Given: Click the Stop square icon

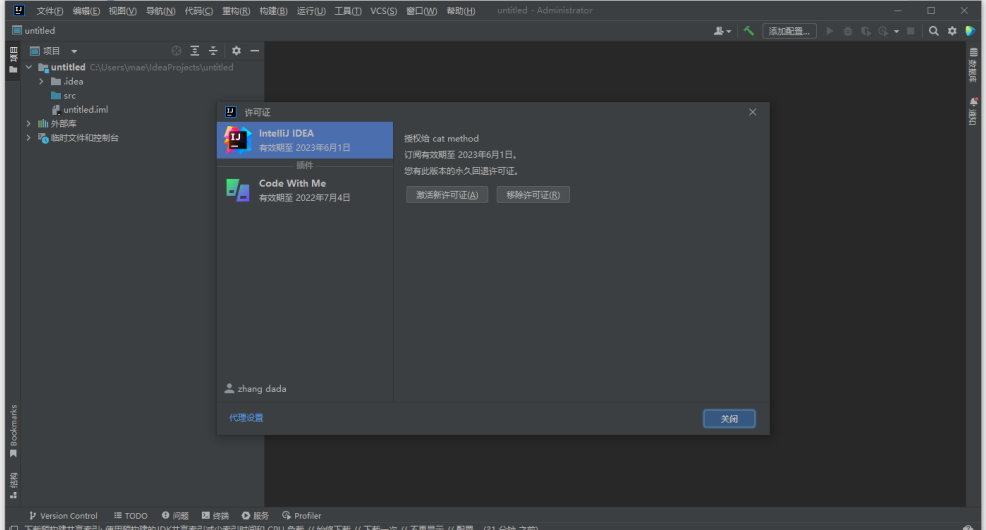Looking at the screenshot, I should [x=910, y=31].
